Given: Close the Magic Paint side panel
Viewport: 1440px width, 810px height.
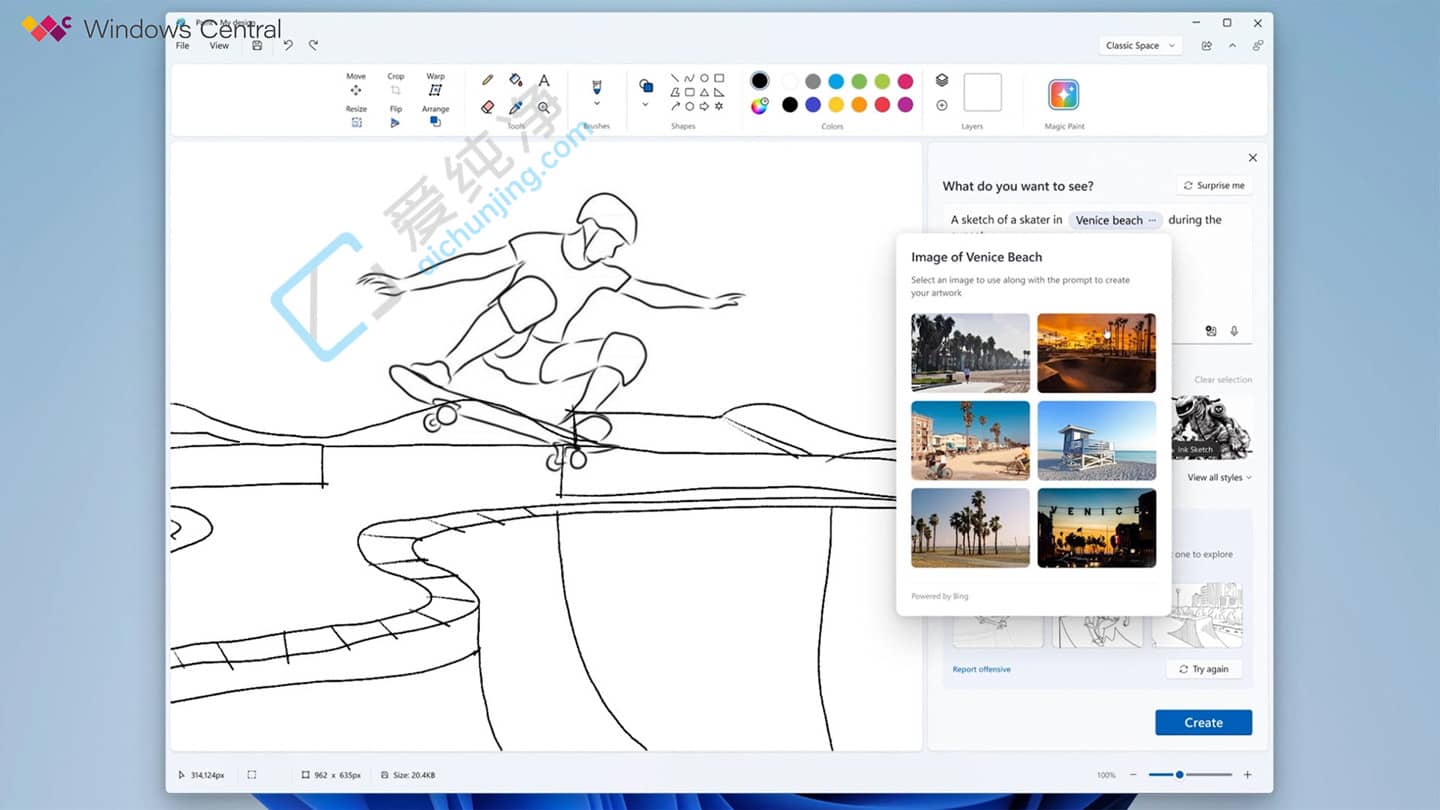Looking at the screenshot, I should coord(1252,158).
